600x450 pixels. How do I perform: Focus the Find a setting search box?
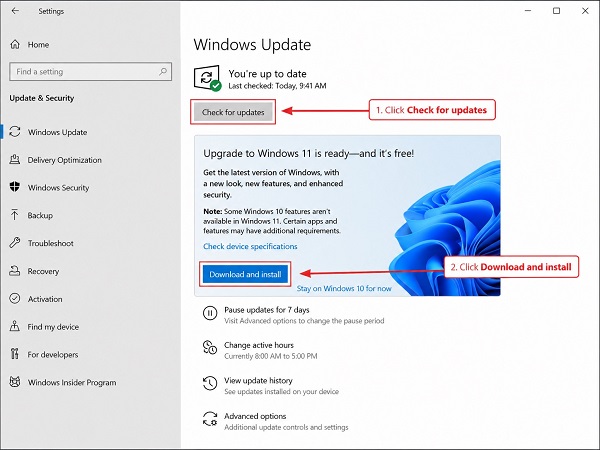click(x=90, y=72)
